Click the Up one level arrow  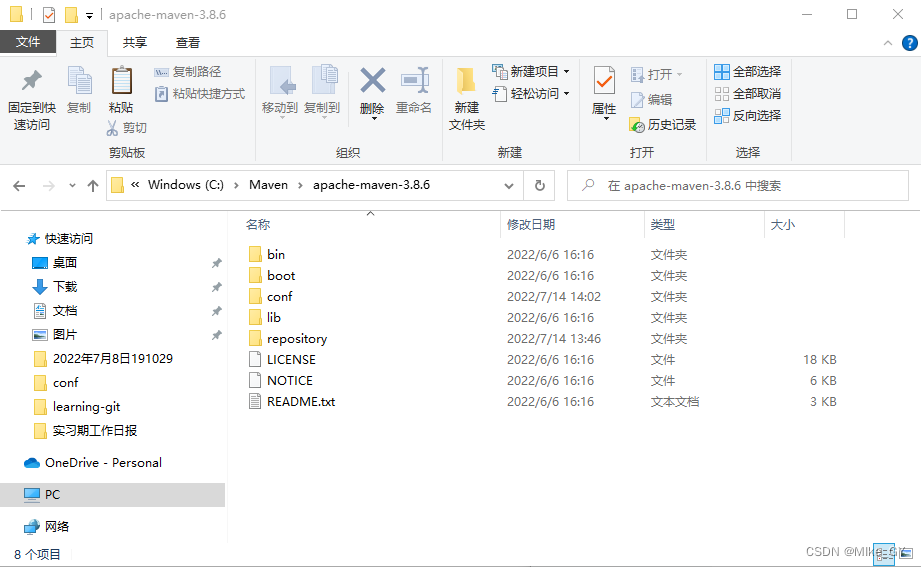coord(93,186)
